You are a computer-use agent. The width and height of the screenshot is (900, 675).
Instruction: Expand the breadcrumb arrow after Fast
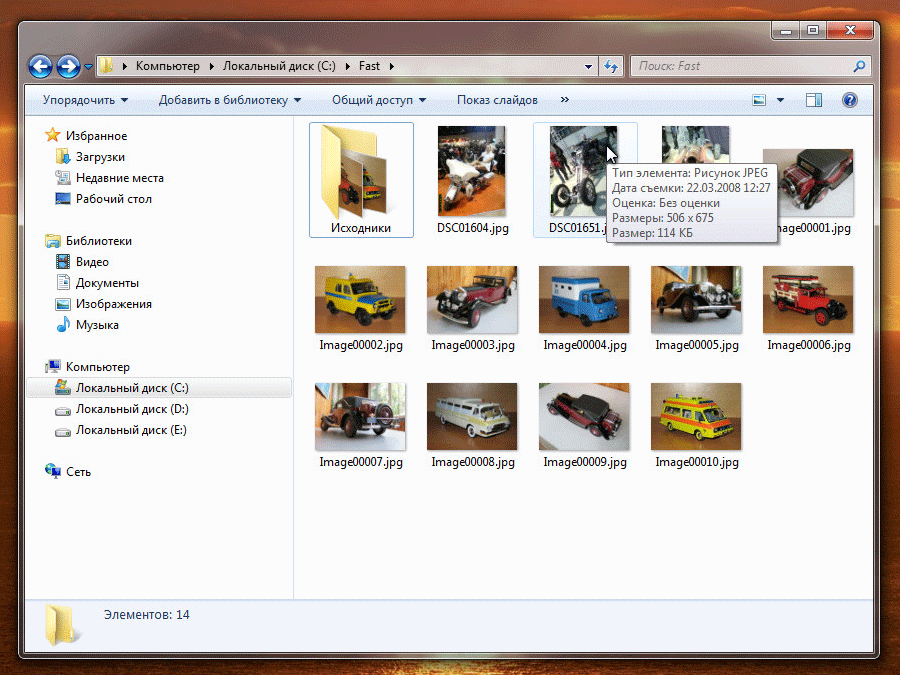click(391, 67)
